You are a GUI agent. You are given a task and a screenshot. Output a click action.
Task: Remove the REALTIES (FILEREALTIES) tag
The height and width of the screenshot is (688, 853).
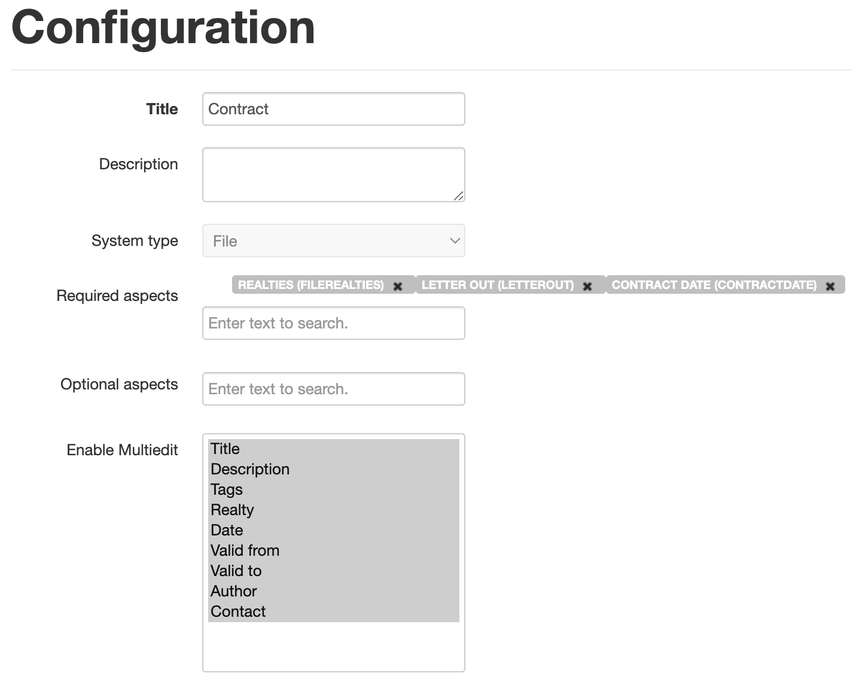[x=397, y=286]
